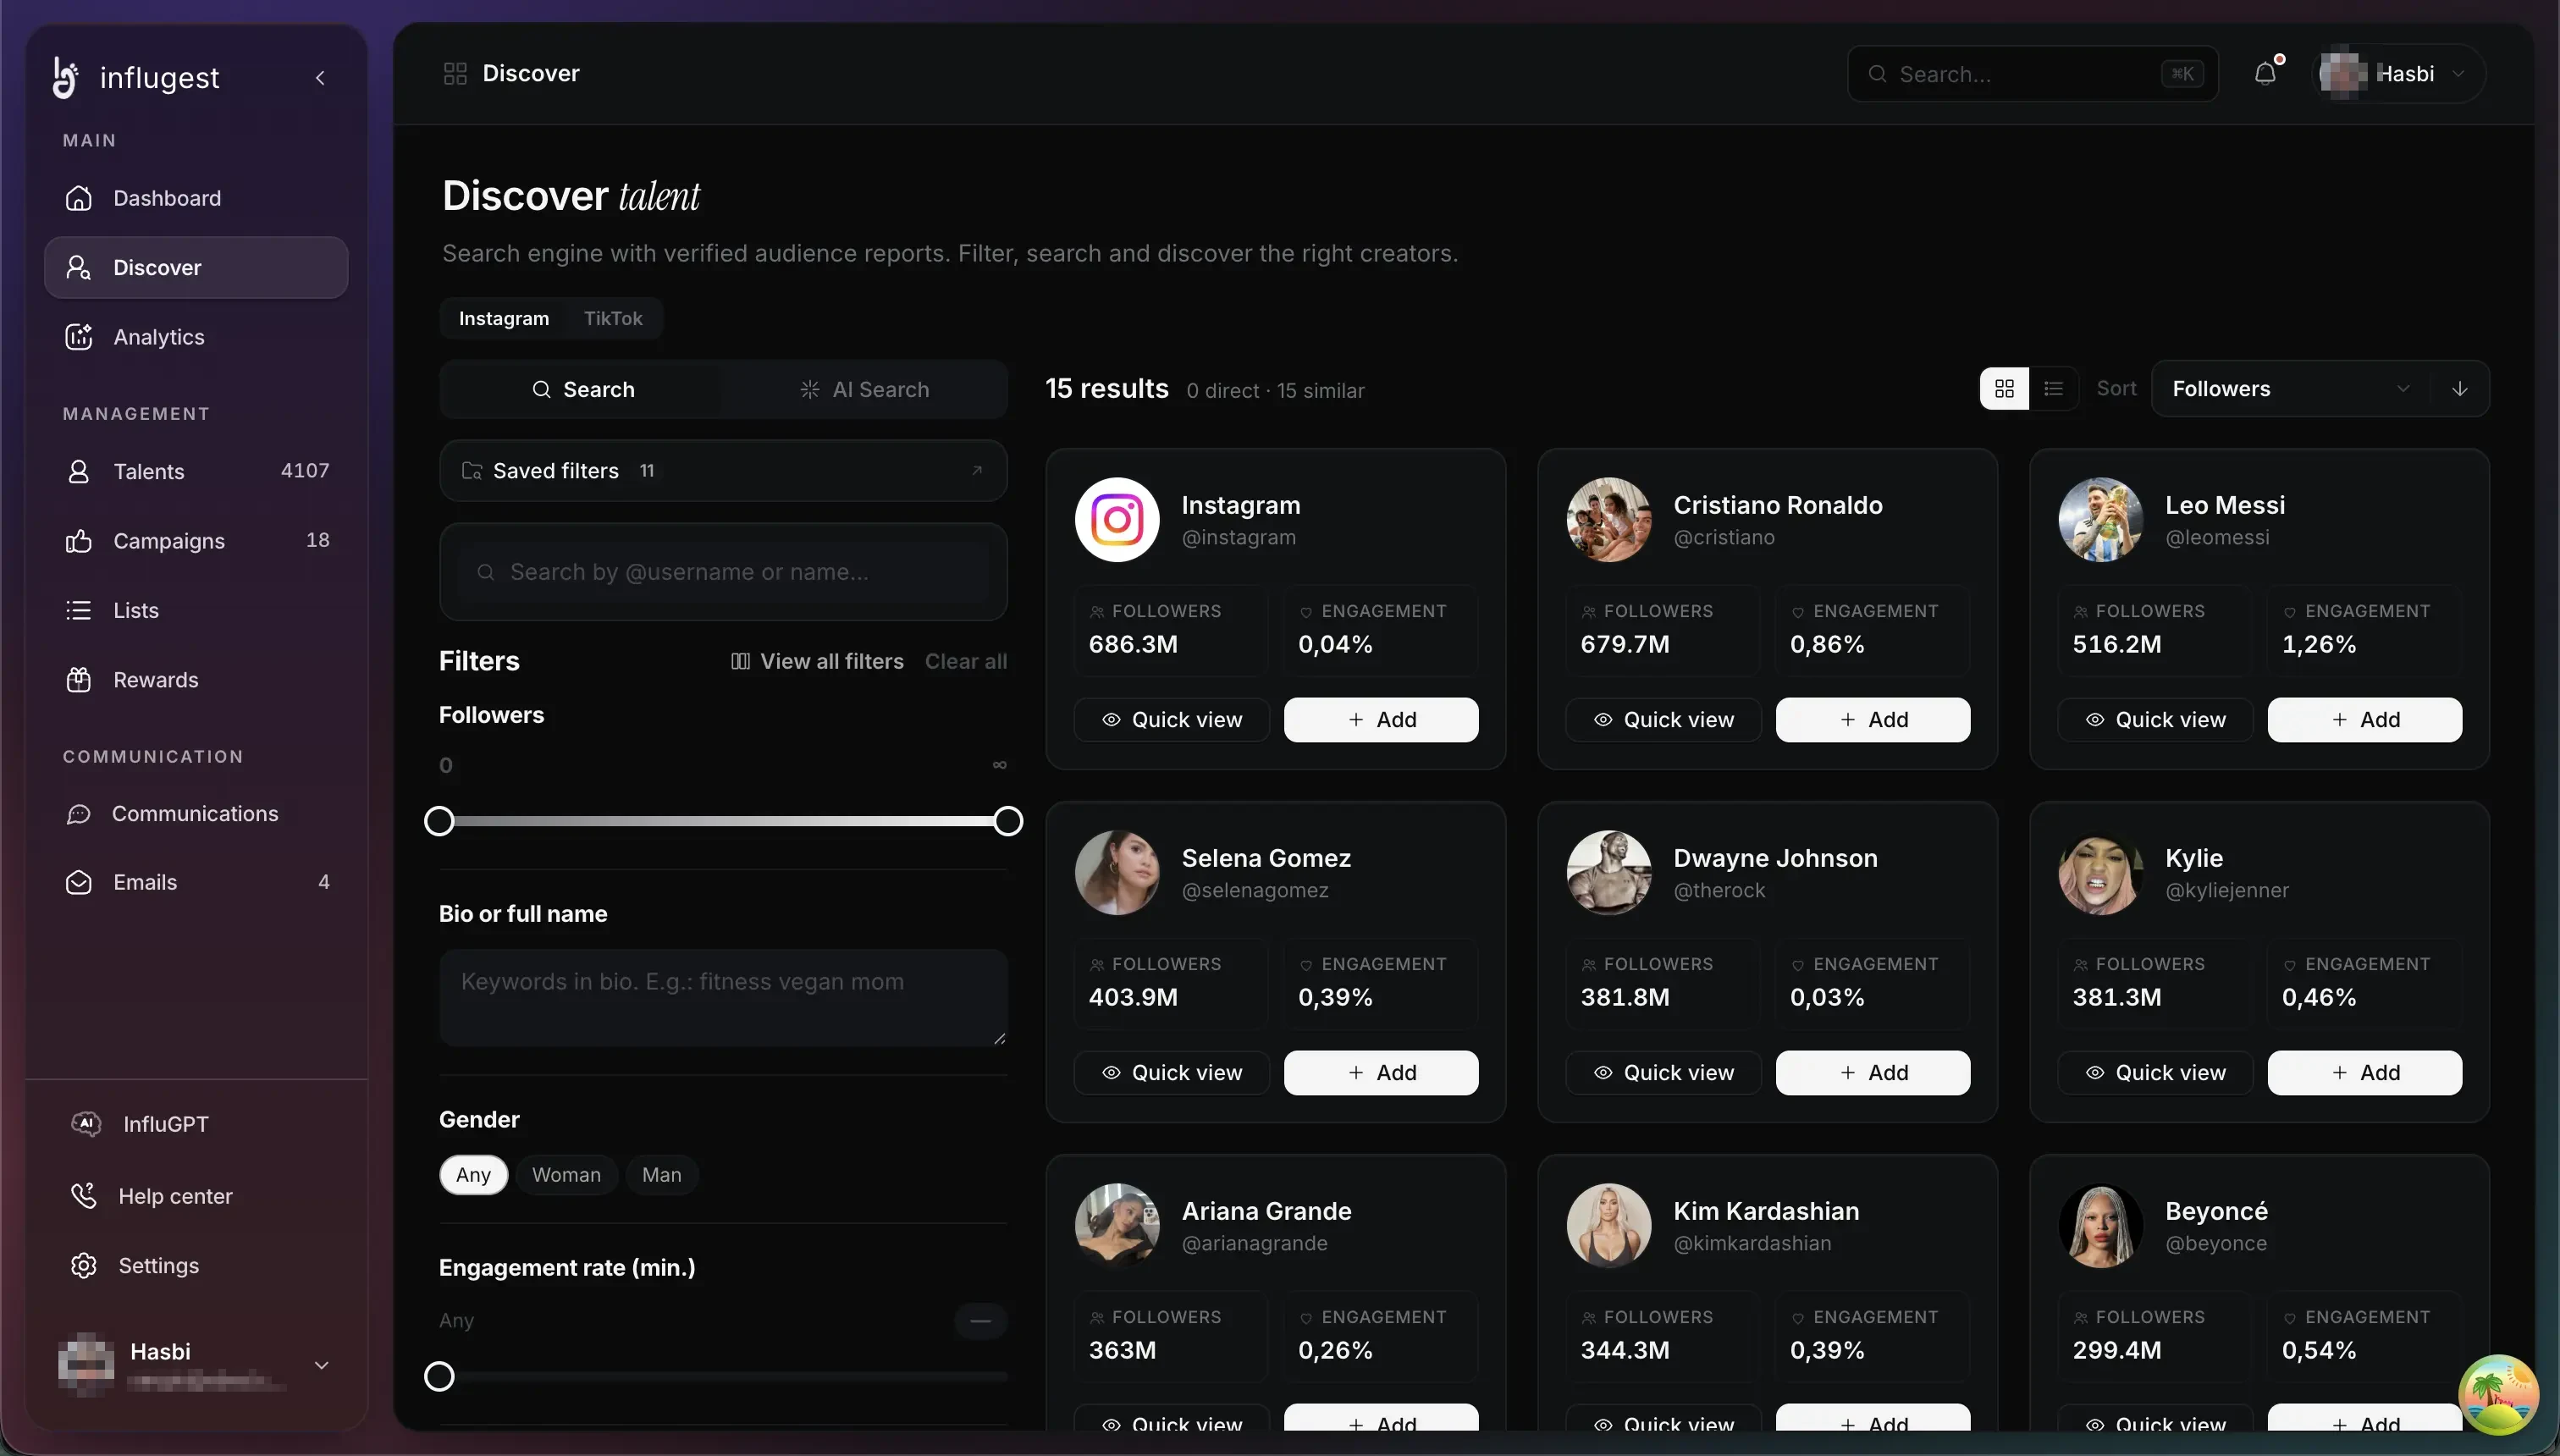2560x1456 pixels.
Task: Quick view Dwayne Johnson
Action: (x=1663, y=1073)
